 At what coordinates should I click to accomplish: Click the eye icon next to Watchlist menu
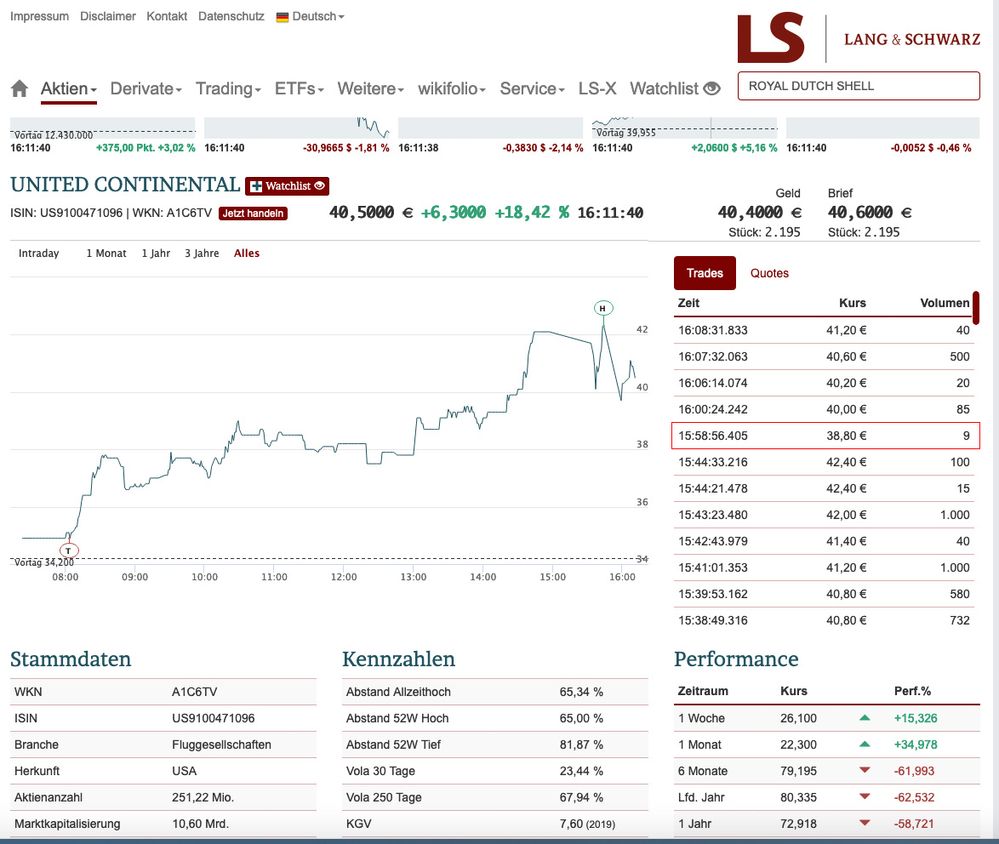click(x=711, y=89)
